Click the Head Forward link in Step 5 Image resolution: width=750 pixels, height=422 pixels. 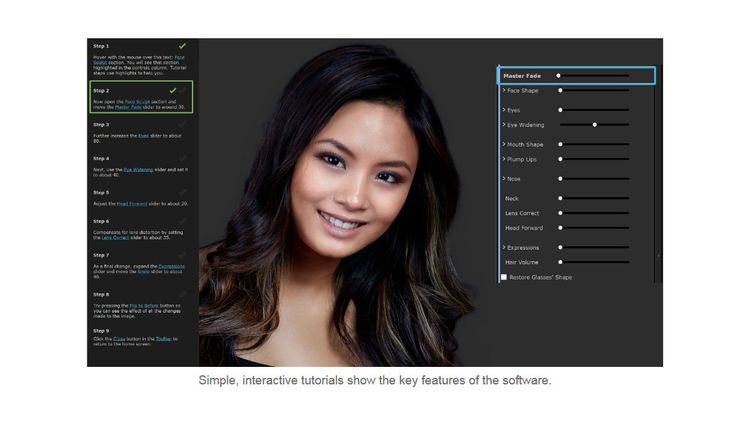click(x=132, y=204)
